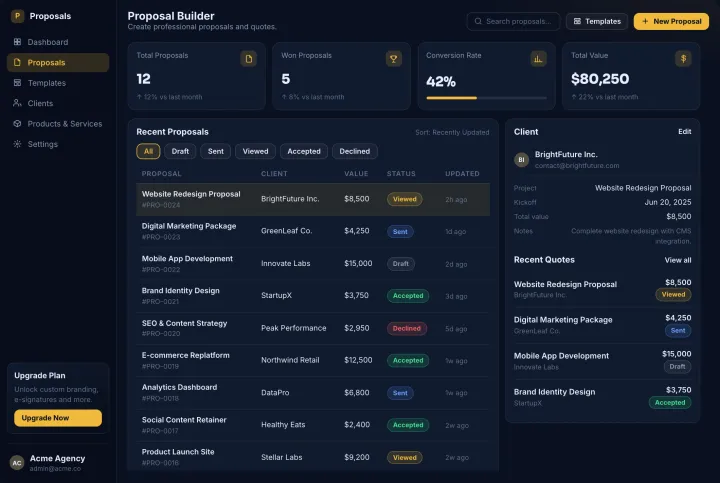720x483 pixels.
Task: Click the Conversion Rate progress bar
Action: [486, 98]
